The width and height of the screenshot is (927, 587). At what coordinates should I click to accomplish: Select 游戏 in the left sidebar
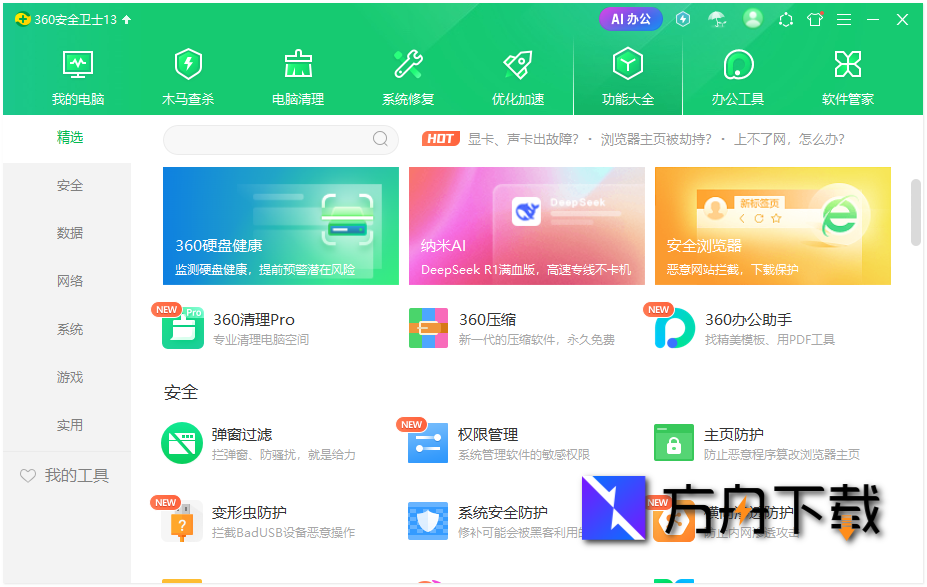[70, 377]
